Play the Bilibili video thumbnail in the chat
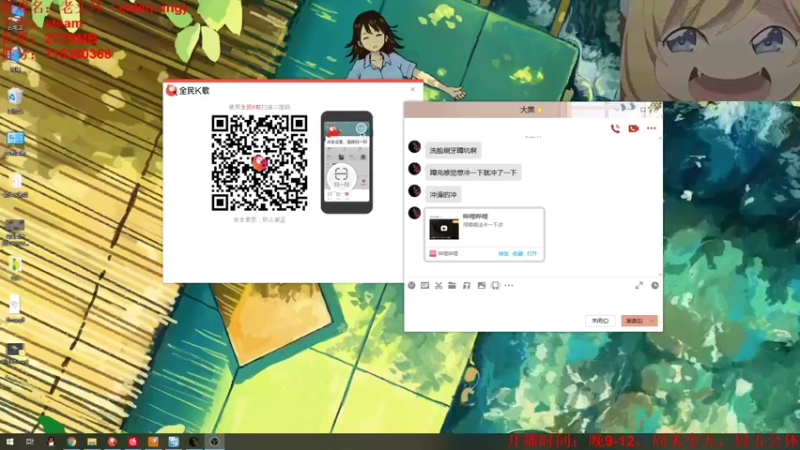 click(x=444, y=229)
